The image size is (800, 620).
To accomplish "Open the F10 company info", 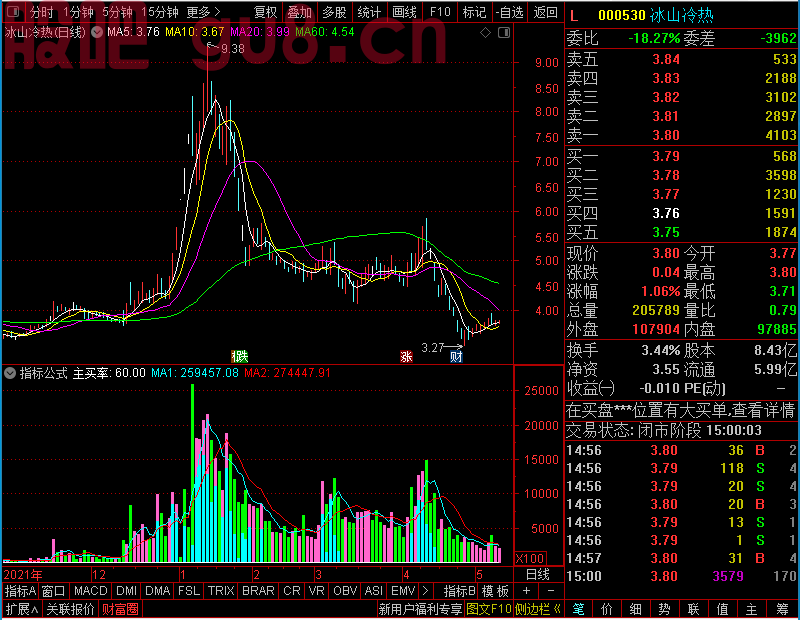I will 440,12.
